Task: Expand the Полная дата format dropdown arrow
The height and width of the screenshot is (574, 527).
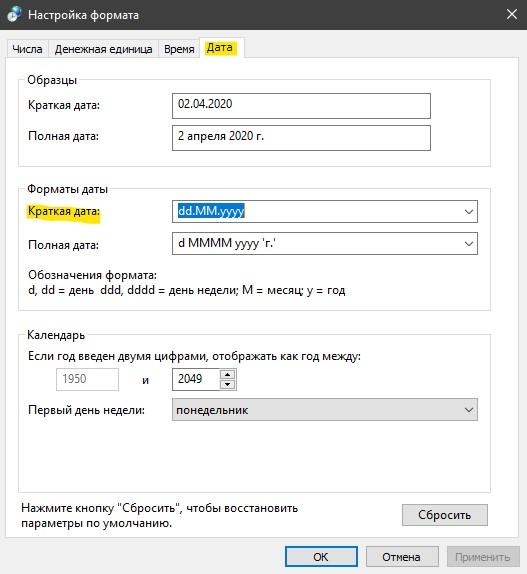Action: pyautogui.click(x=468, y=243)
